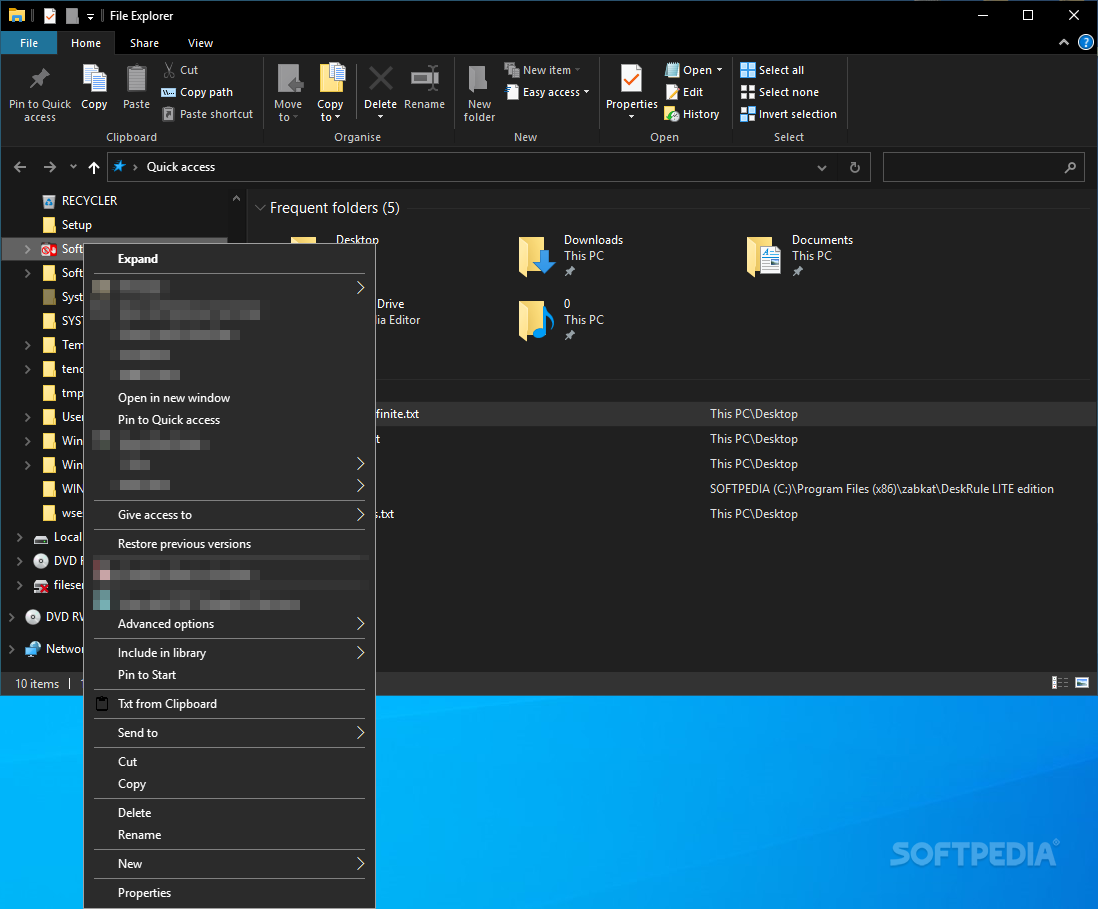Go up one level with the up arrow
The height and width of the screenshot is (909, 1098).
pyautogui.click(x=94, y=167)
